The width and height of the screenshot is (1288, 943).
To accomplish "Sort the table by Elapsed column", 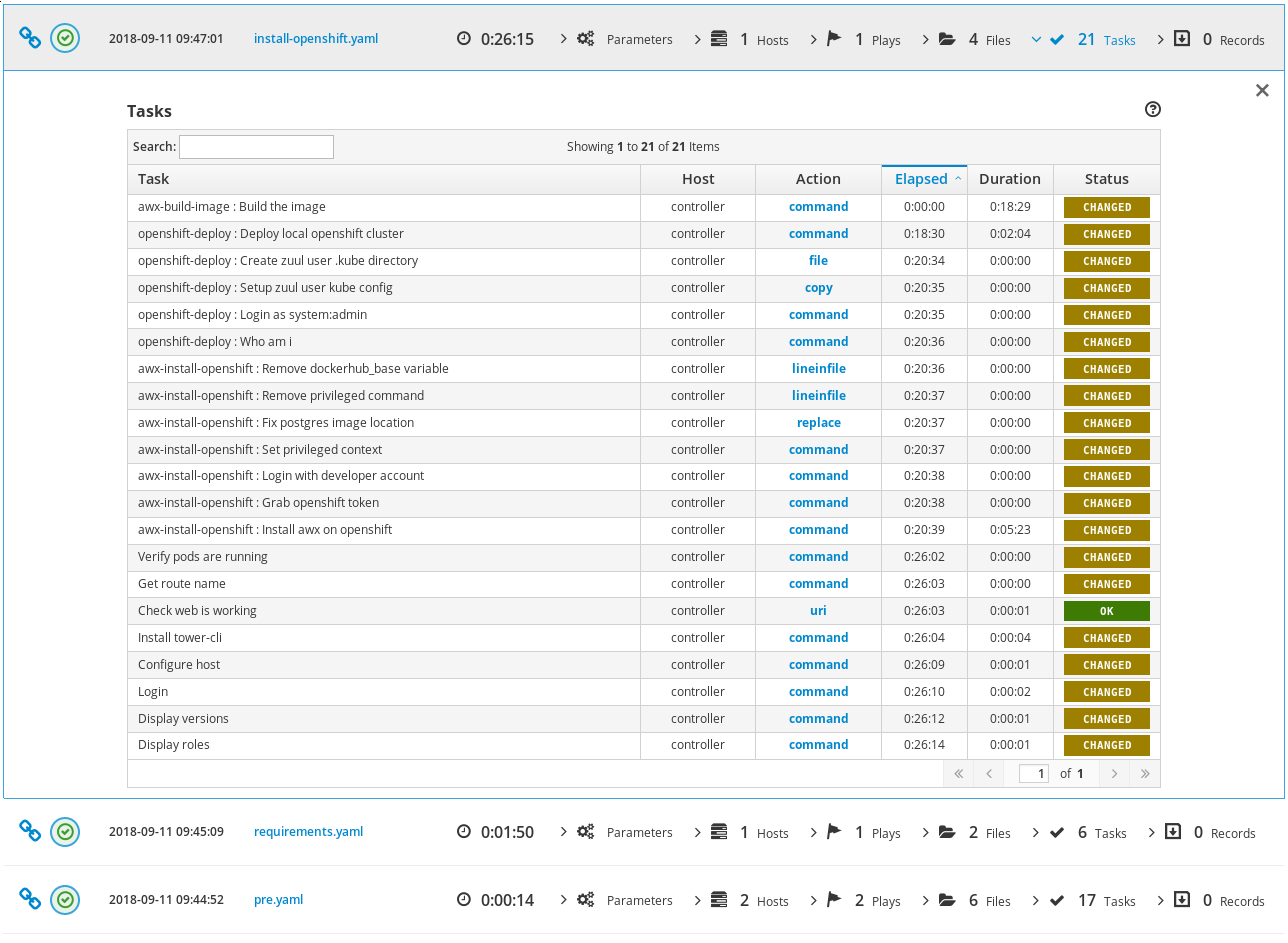I will click(x=923, y=179).
